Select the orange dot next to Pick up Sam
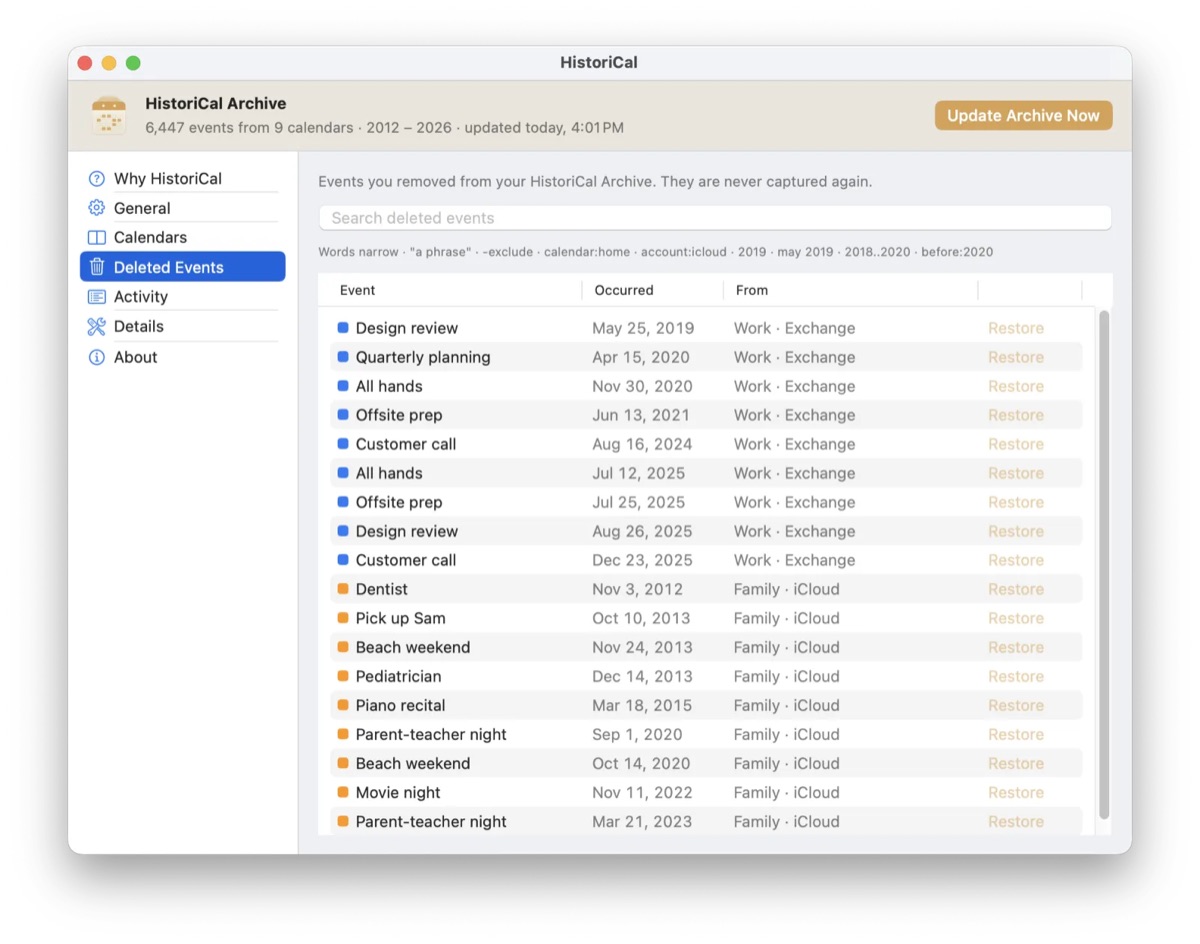Viewport: 1200px width, 944px height. pos(343,618)
